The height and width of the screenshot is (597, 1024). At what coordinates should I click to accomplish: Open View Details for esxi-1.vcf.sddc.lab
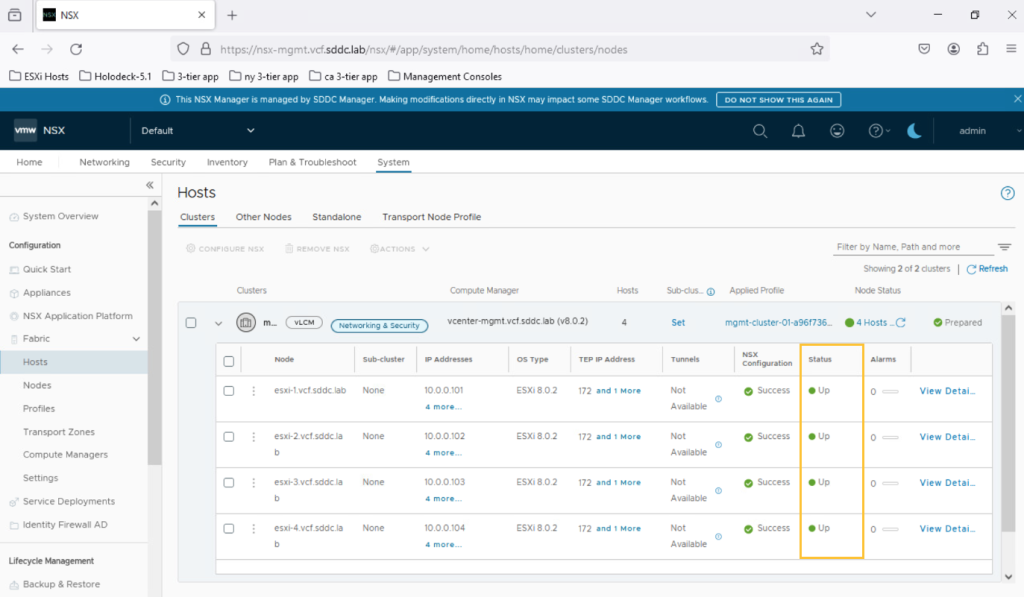[x=947, y=391]
